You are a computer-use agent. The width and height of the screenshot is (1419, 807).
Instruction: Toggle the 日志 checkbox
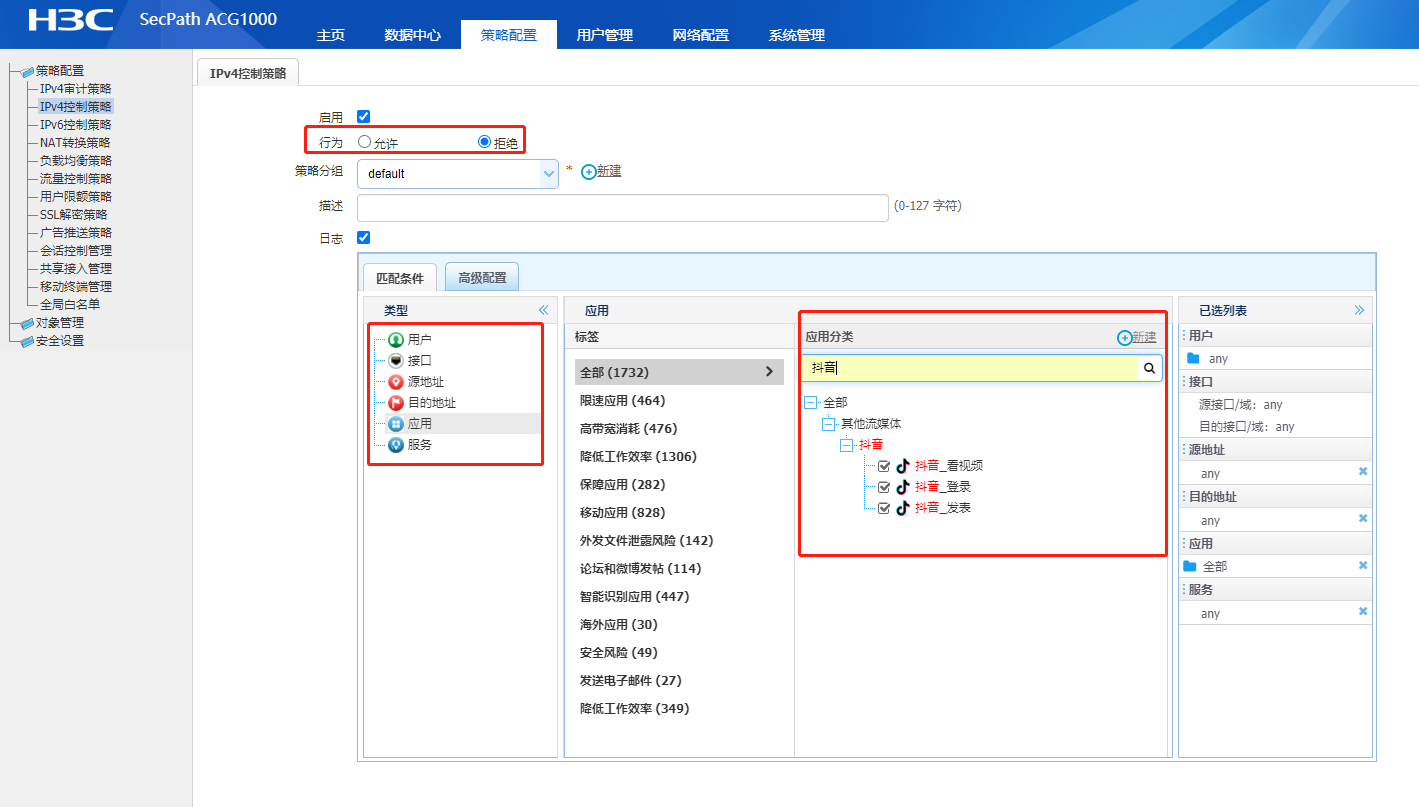point(364,238)
